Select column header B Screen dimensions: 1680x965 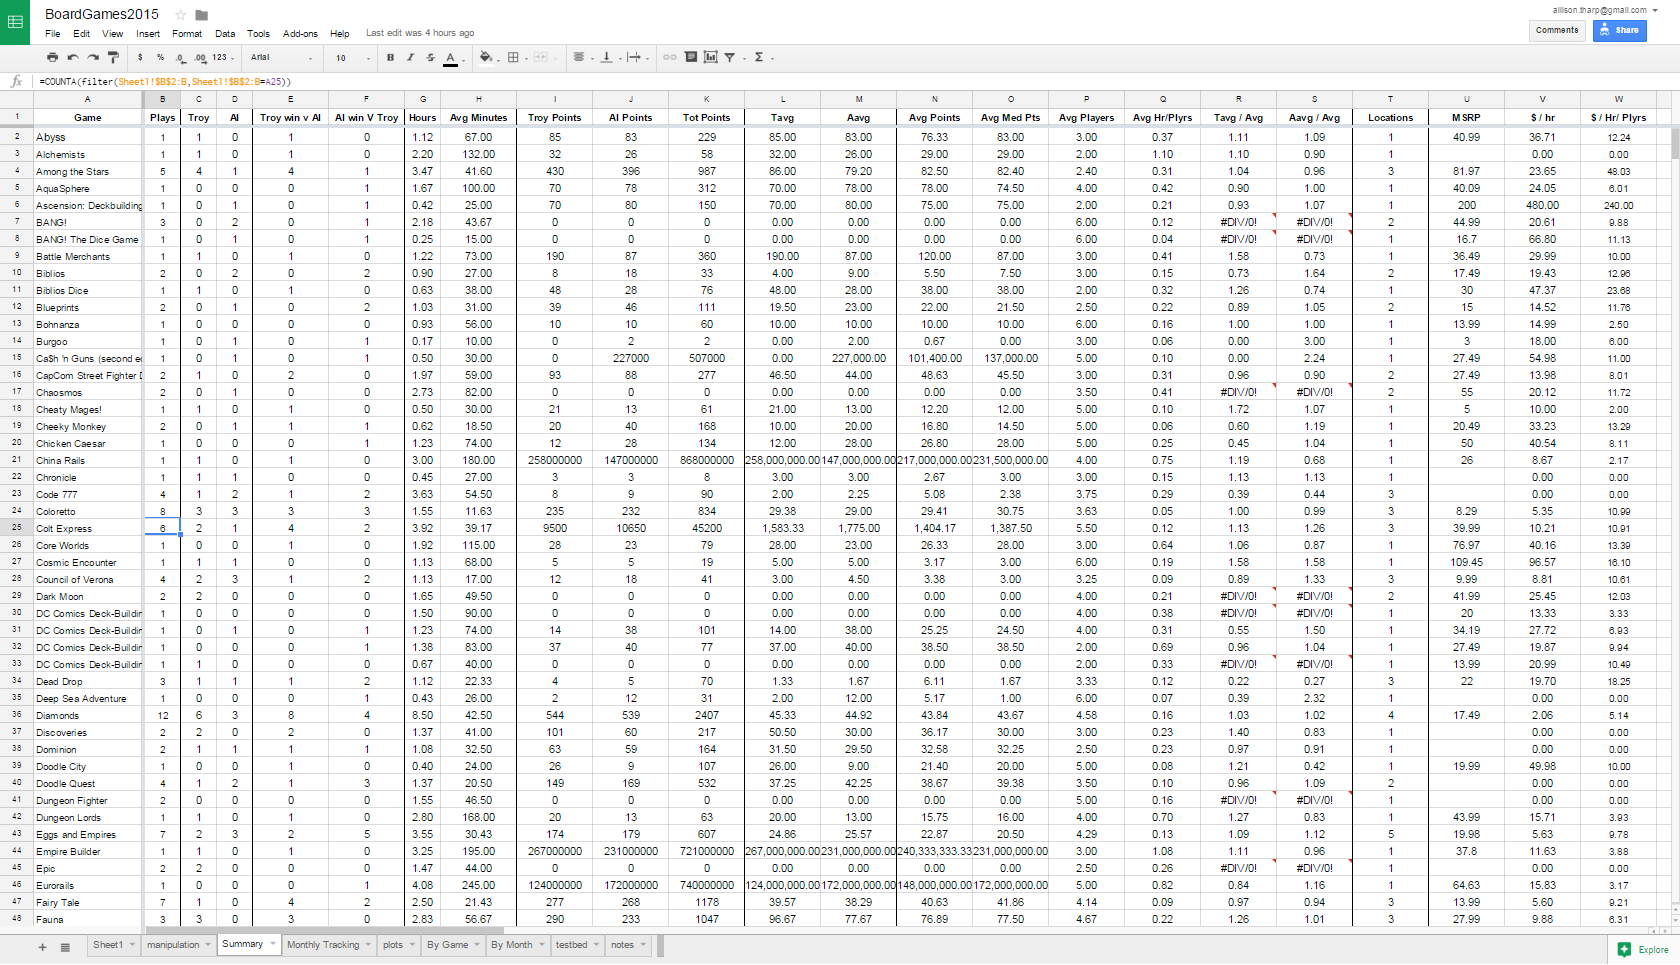(x=162, y=99)
